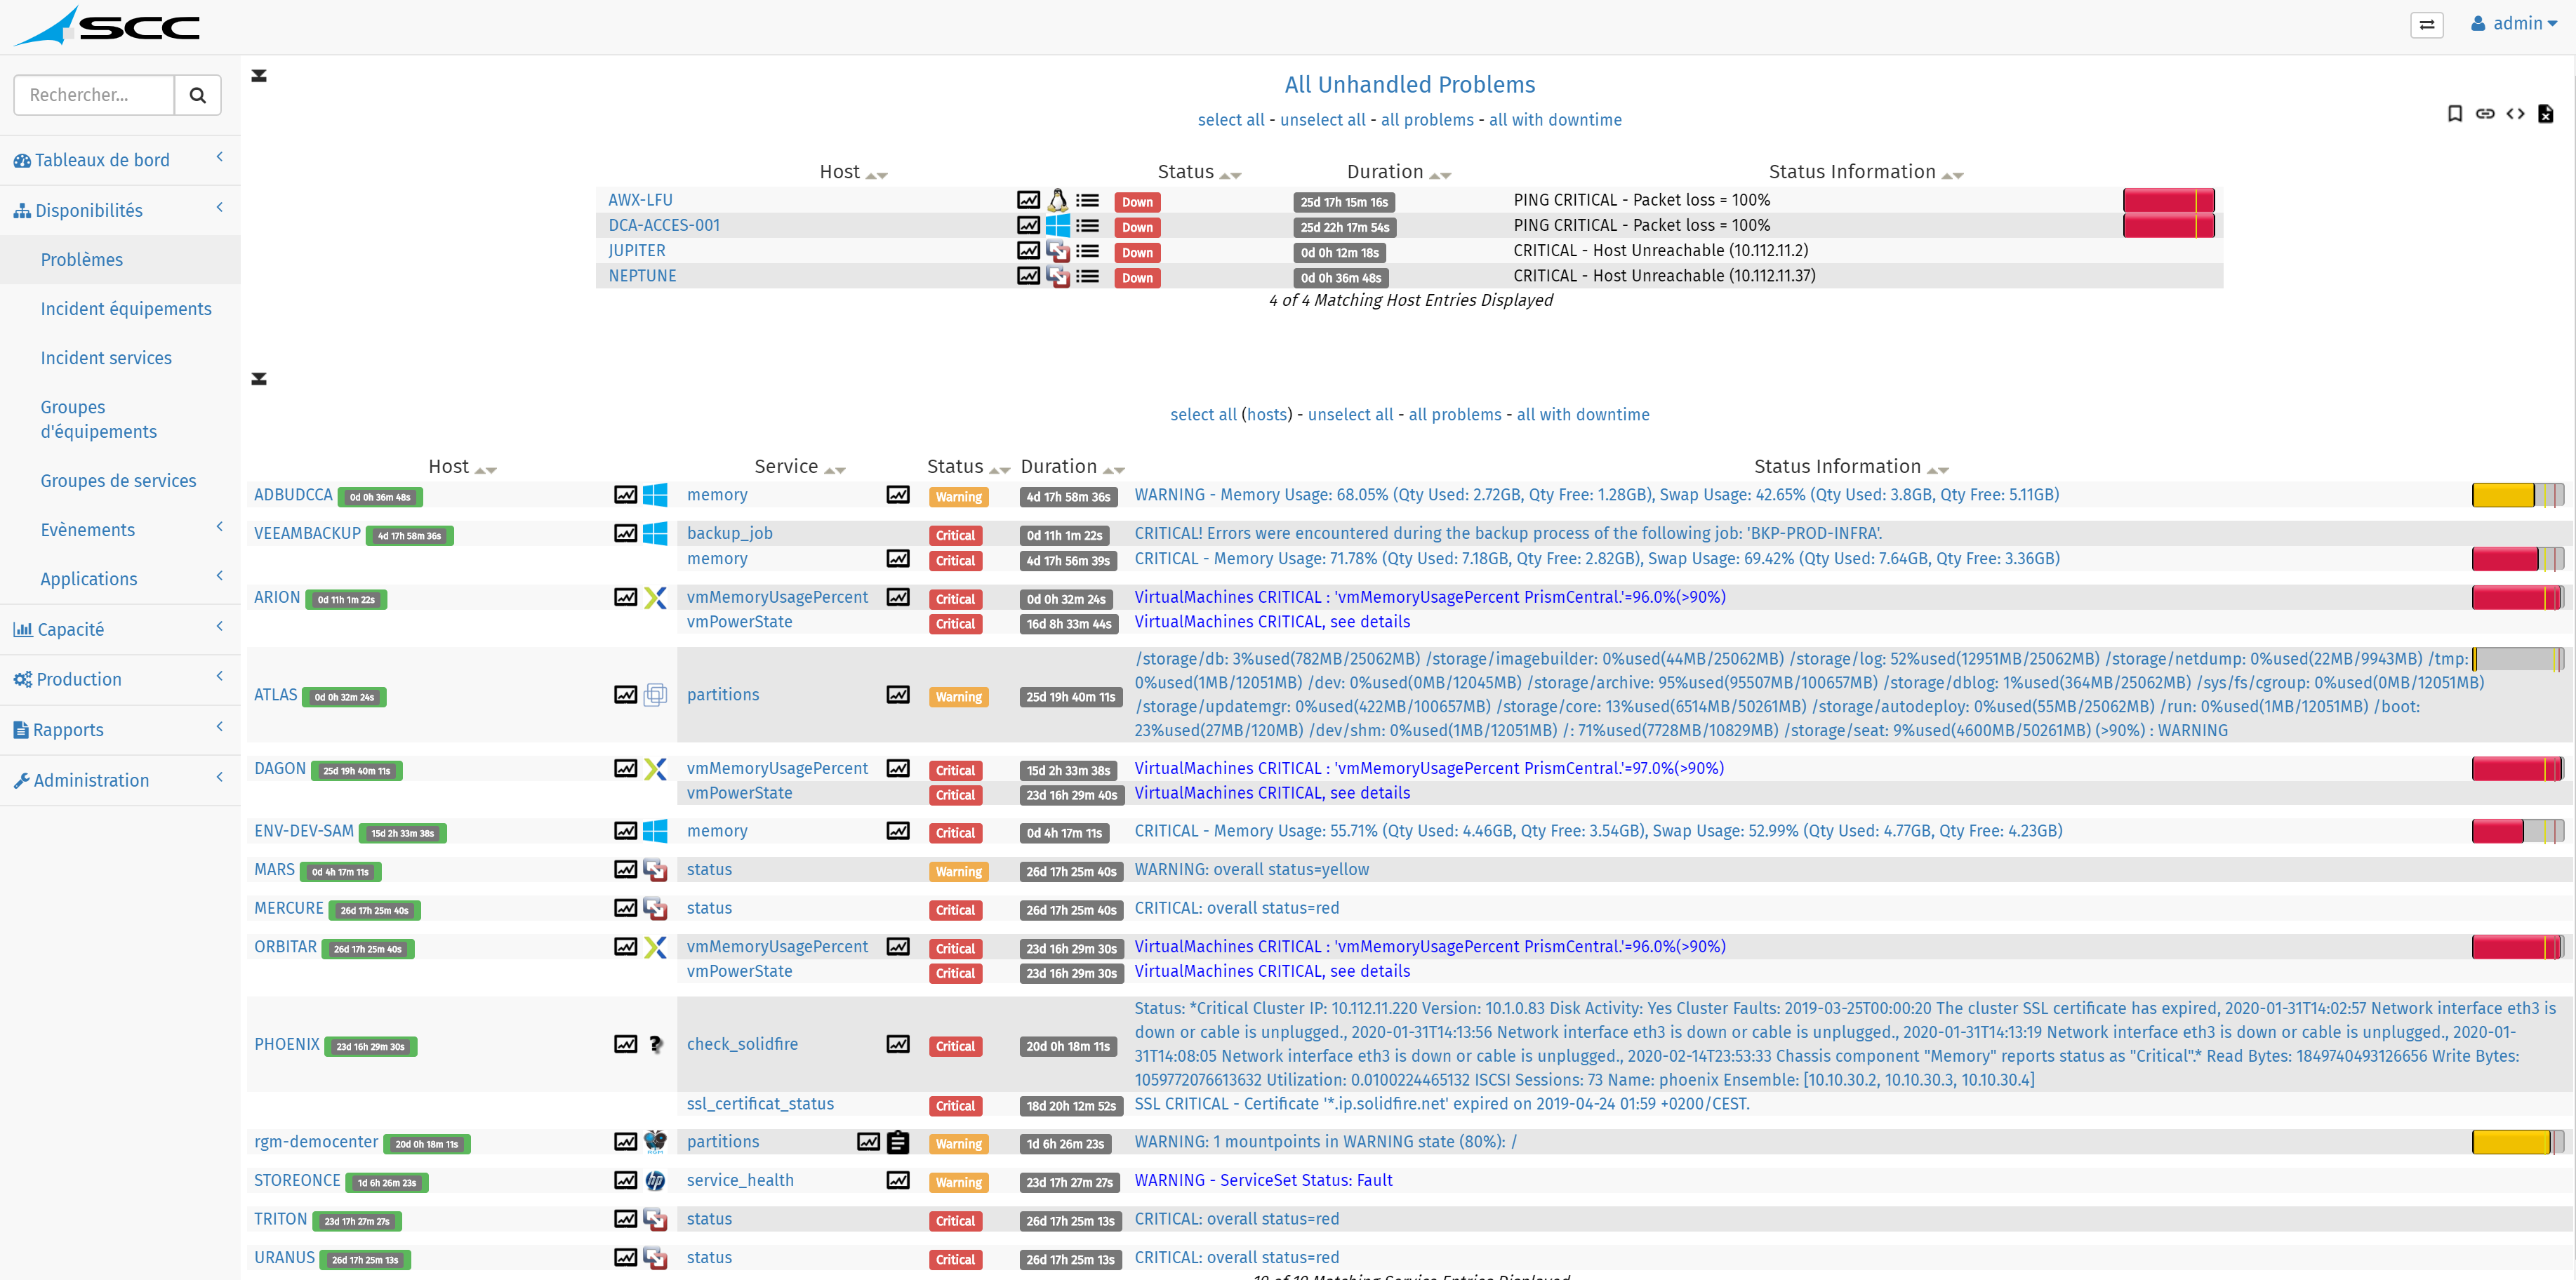
Task: Click the link chain icon
Action: 2484,114
